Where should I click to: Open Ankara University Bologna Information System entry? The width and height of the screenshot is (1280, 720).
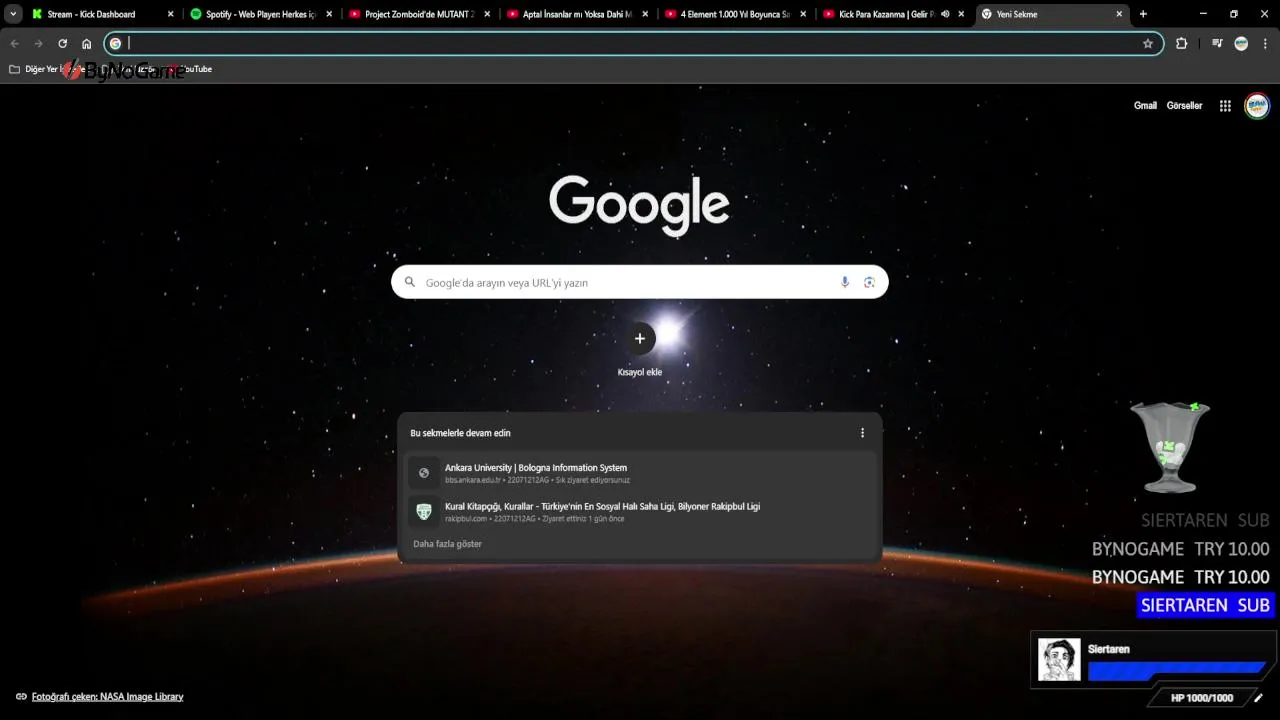(x=640, y=473)
